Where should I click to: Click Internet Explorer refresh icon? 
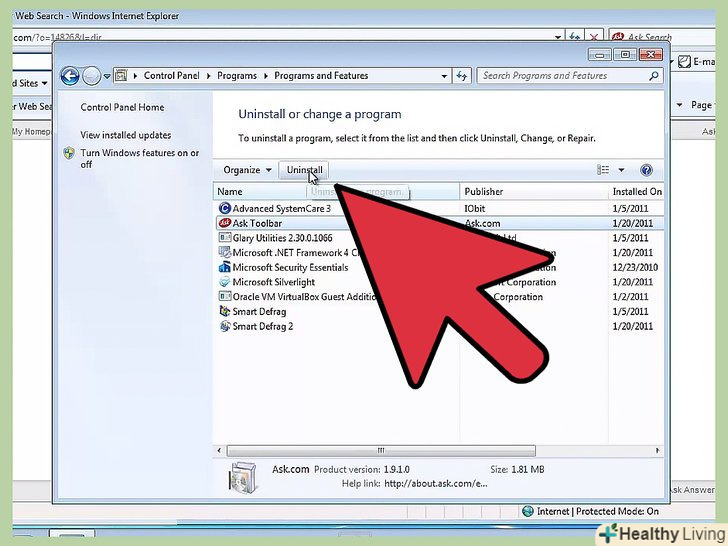(x=575, y=37)
